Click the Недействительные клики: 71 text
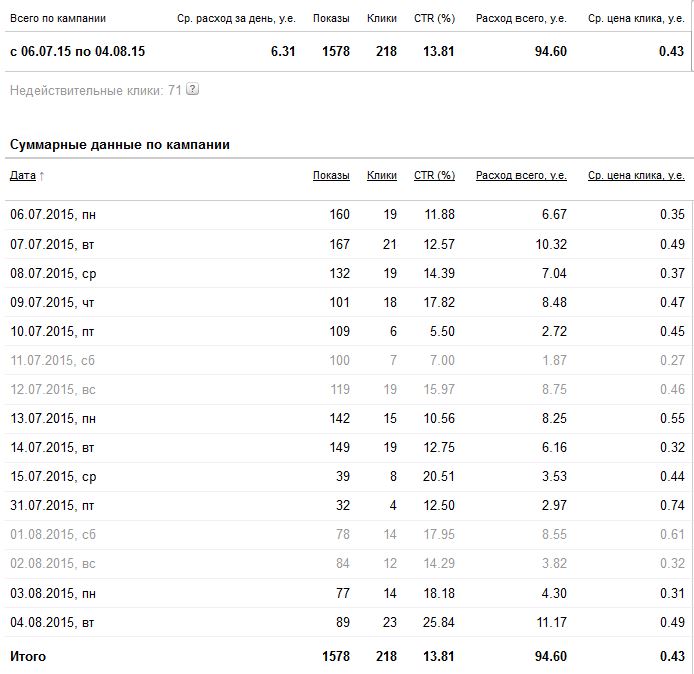 pyautogui.click(x=95, y=90)
